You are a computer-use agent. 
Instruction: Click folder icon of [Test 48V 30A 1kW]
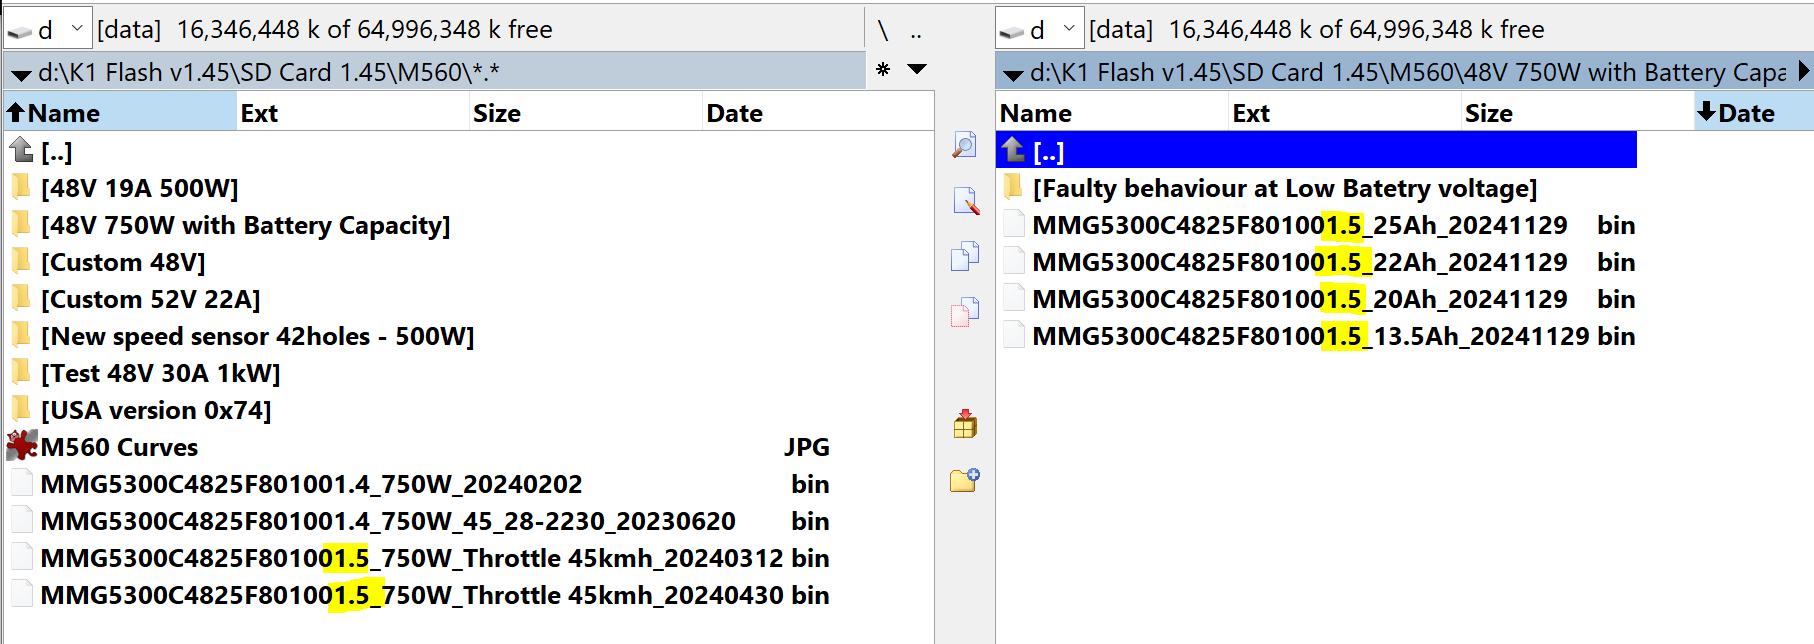pyautogui.click(x=21, y=371)
